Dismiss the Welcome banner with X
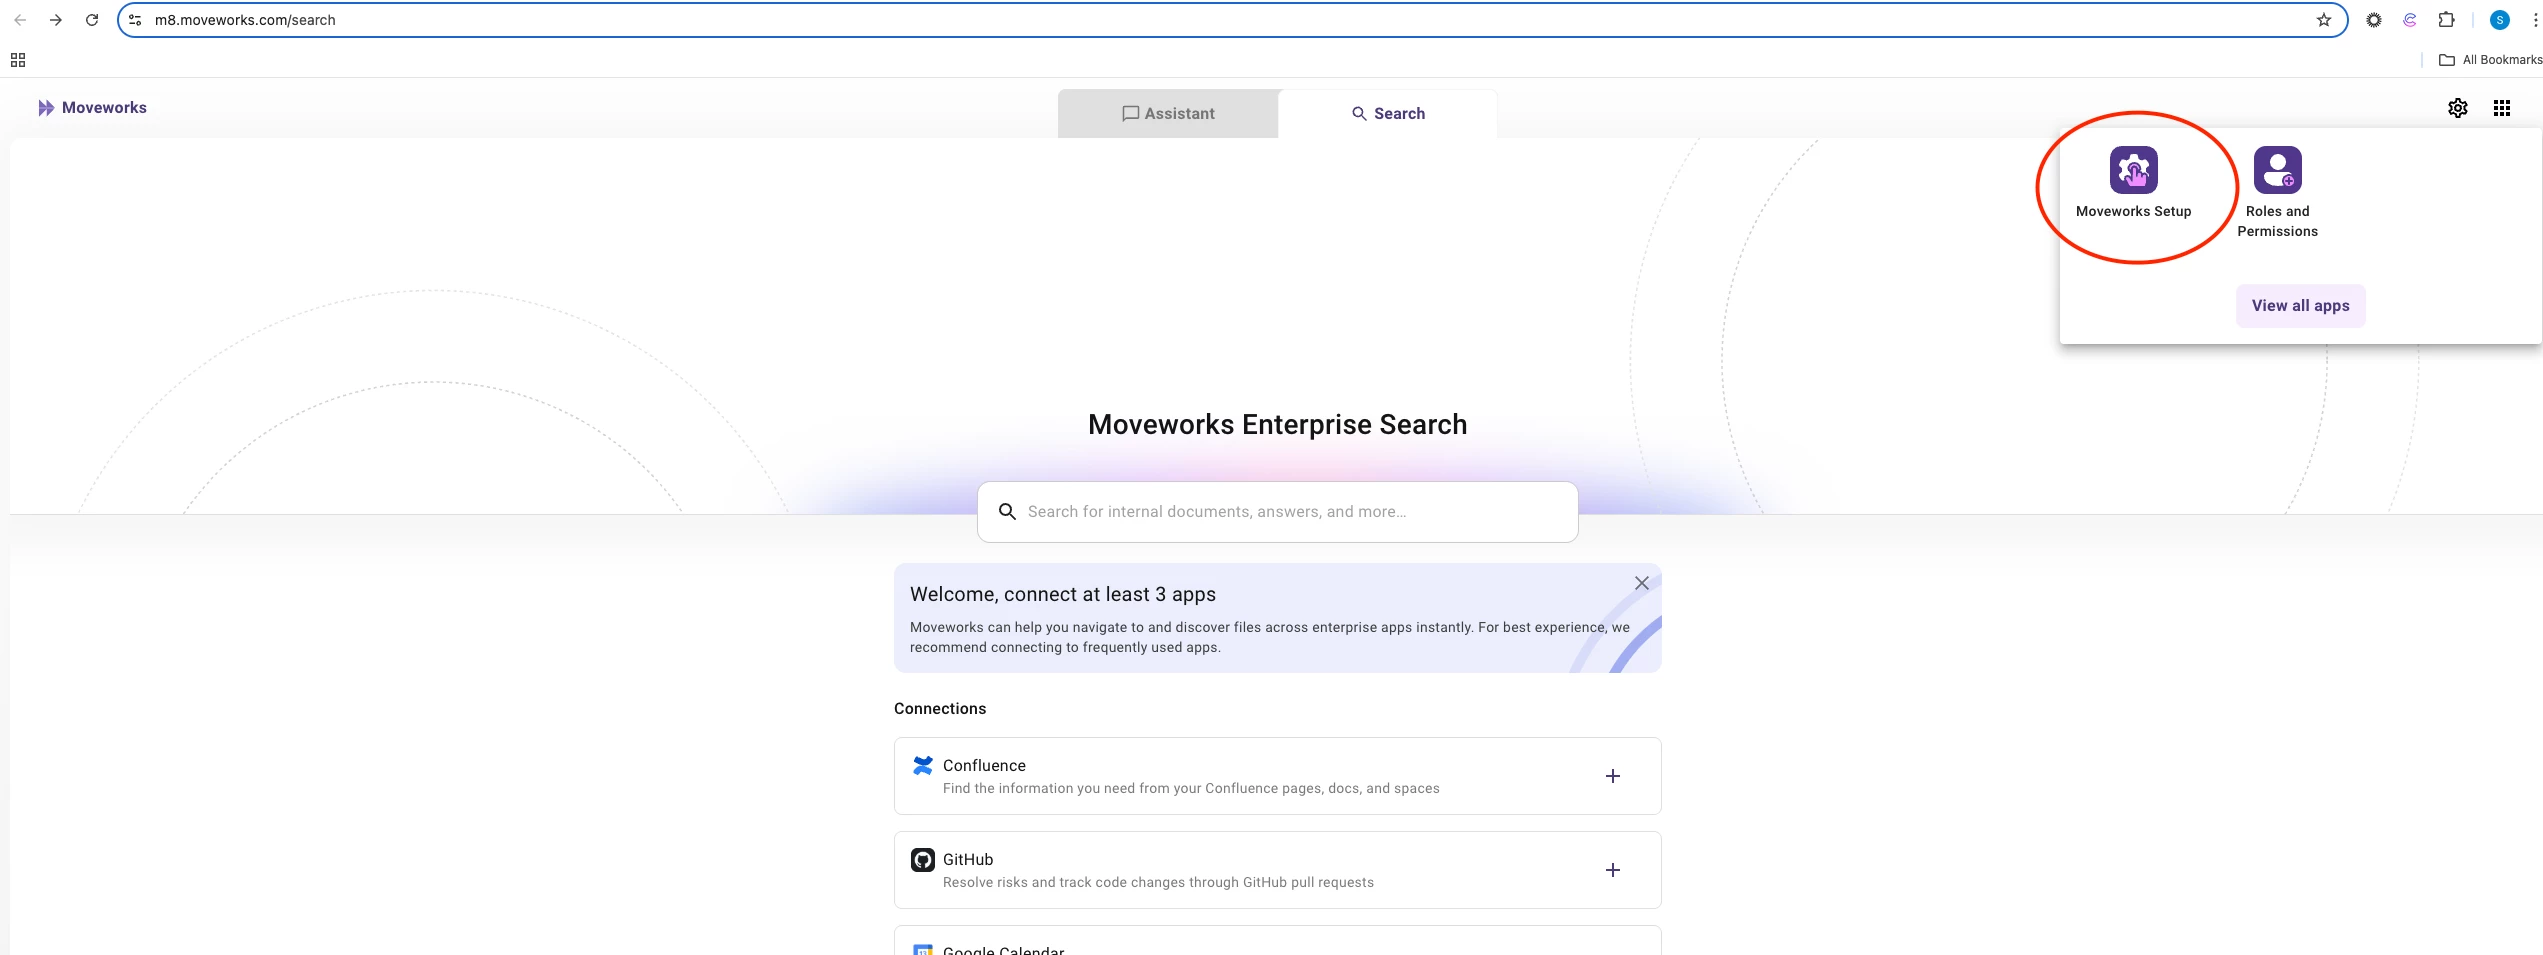The image size is (2543, 955). (x=1641, y=583)
